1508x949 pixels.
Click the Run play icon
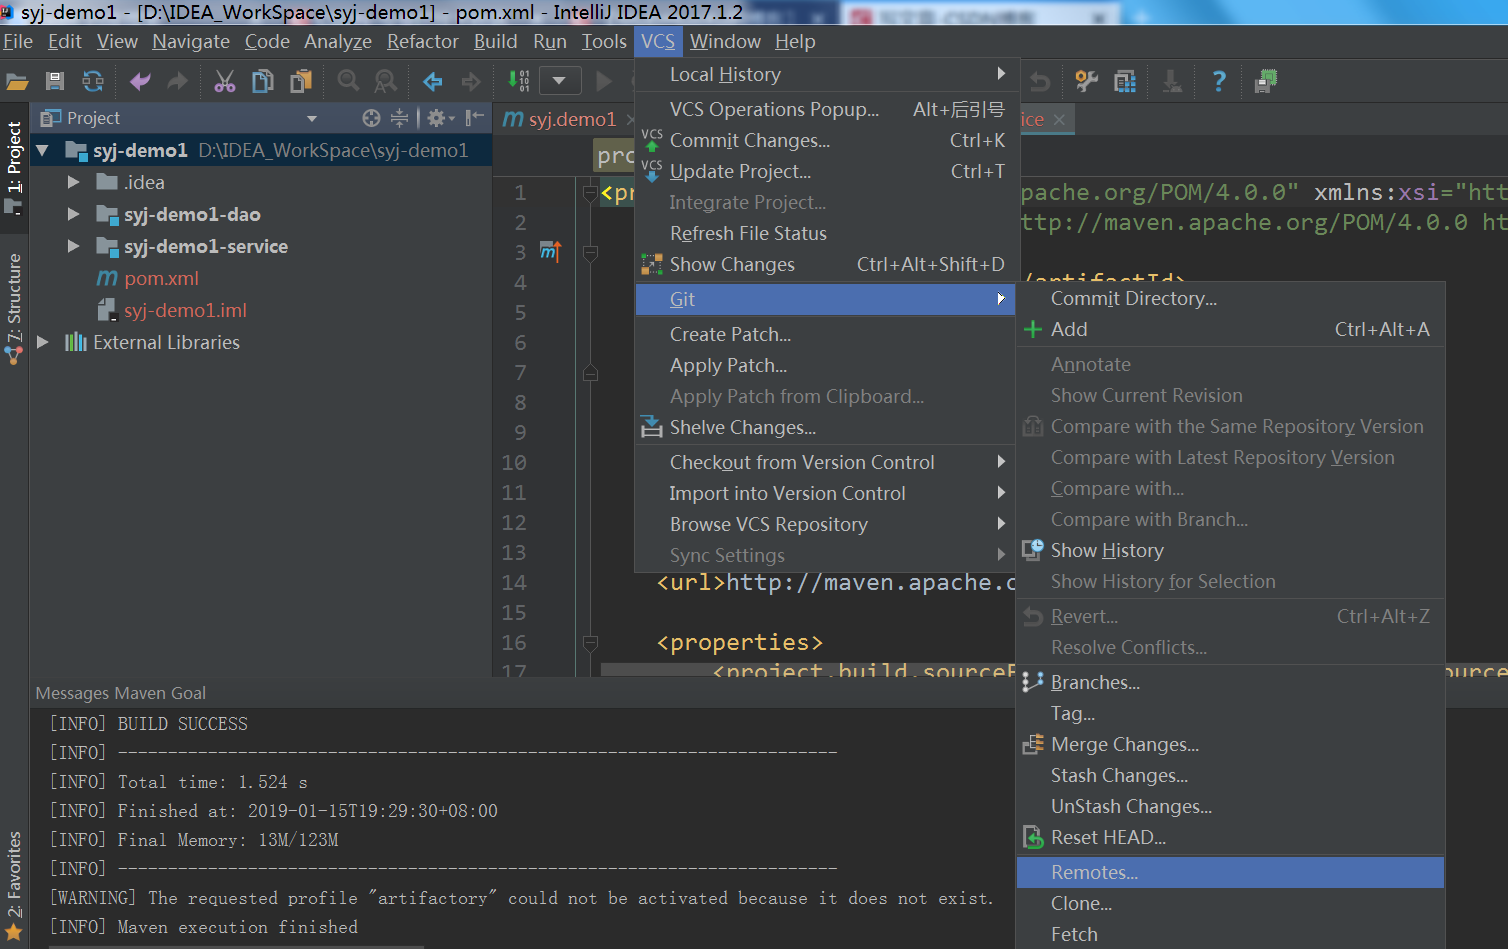tap(604, 81)
